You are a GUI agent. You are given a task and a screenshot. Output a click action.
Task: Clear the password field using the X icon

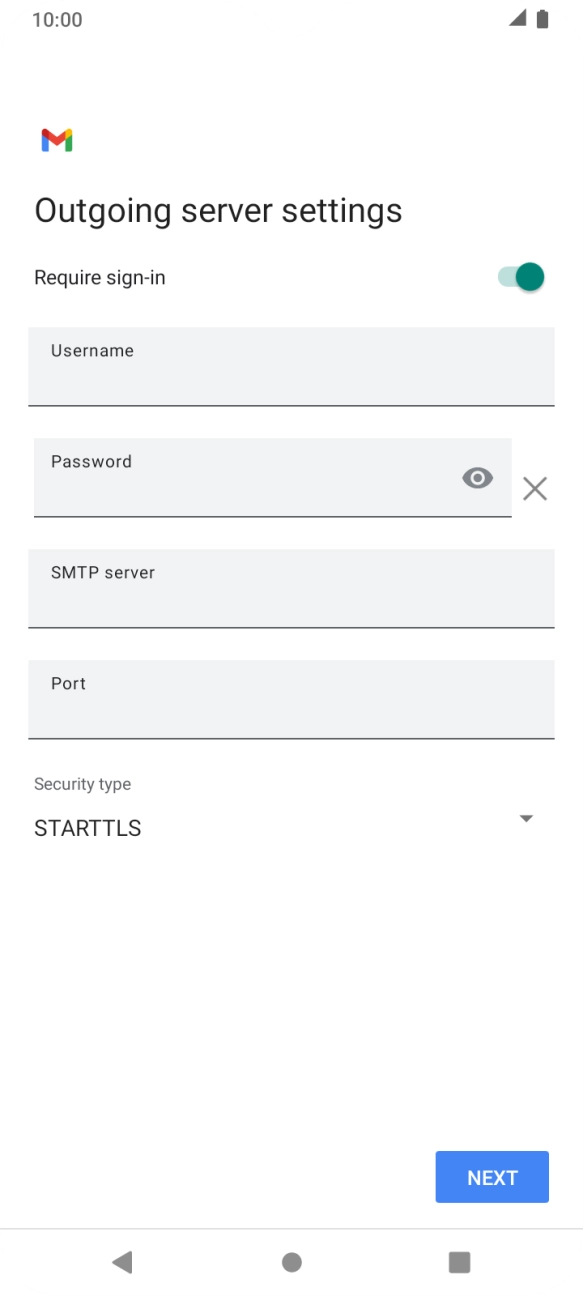coord(535,488)
